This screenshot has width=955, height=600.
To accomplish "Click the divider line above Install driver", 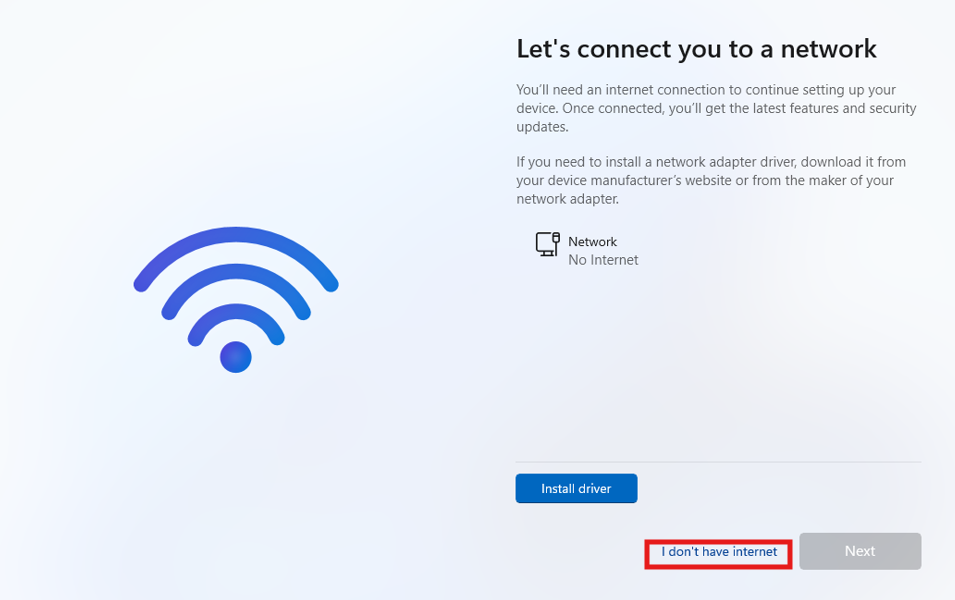I will tap(718, 462).
